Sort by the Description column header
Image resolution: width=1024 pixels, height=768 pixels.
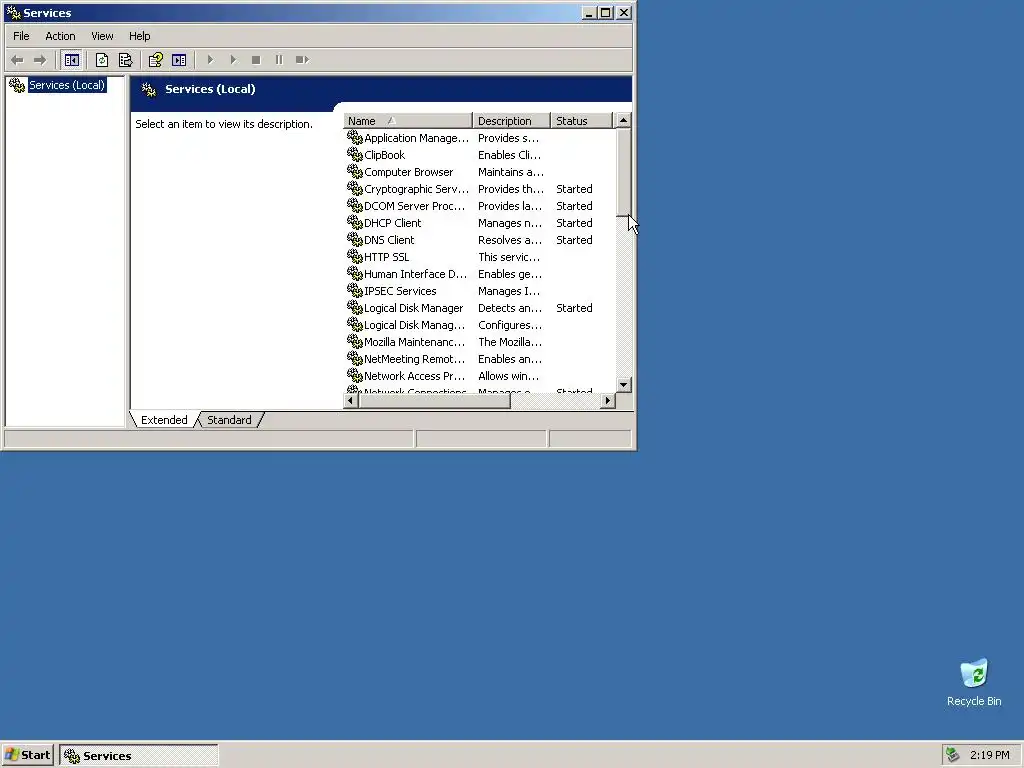click(511, 121)
